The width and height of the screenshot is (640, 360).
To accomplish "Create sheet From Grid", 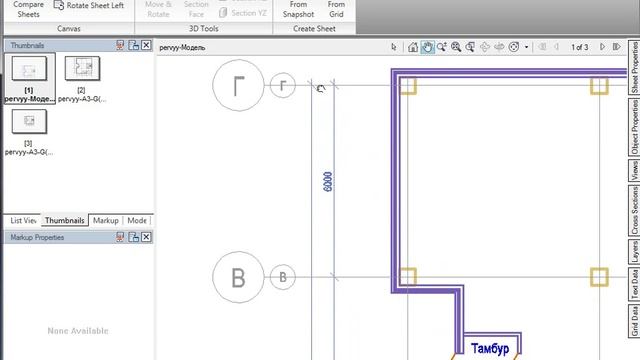I will pos(336,9).
